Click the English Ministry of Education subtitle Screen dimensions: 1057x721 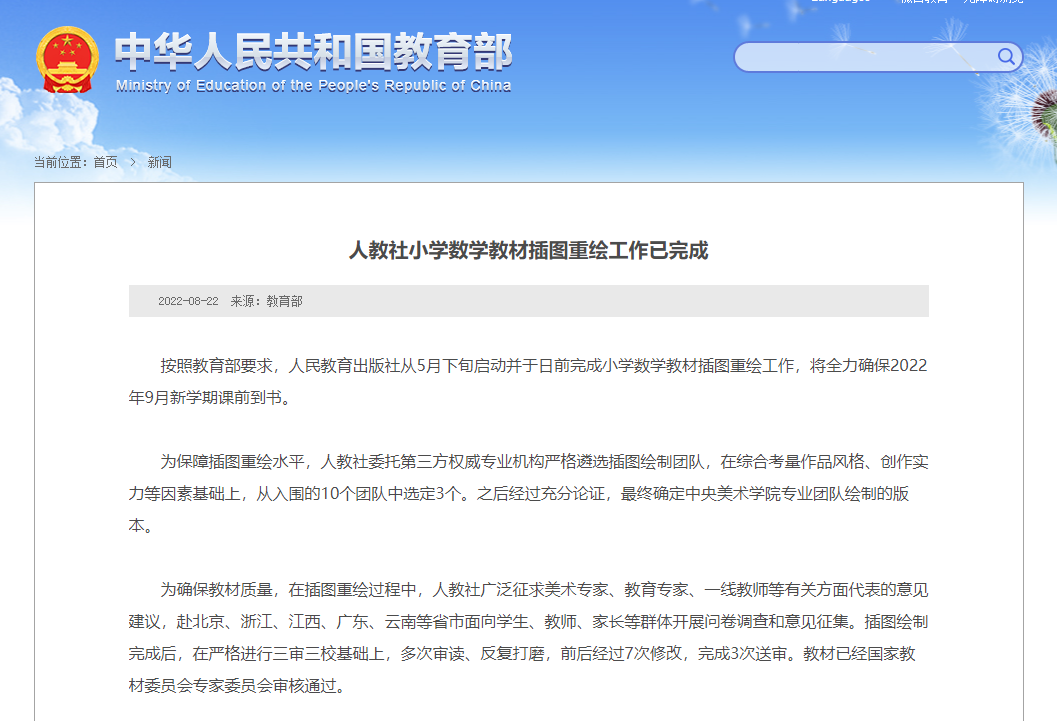313,86
